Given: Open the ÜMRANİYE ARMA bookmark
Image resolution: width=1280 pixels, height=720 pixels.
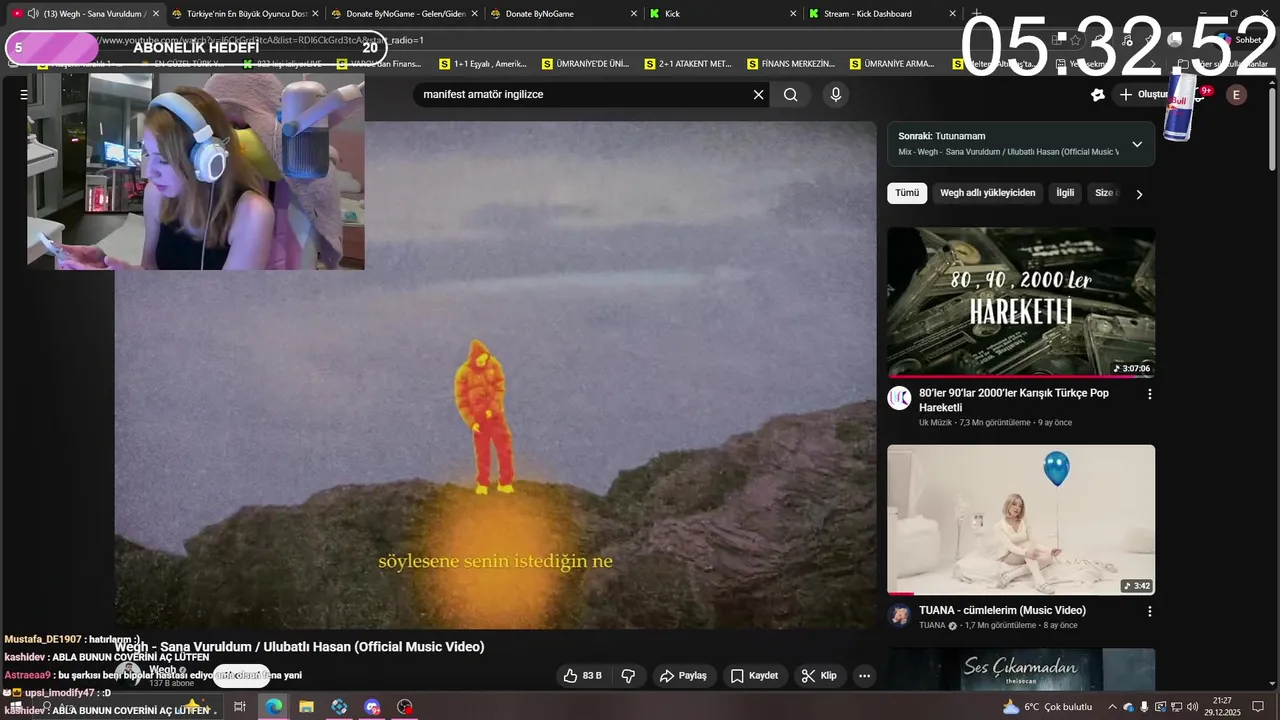Looking at the screenshot, I should point(892,64).
